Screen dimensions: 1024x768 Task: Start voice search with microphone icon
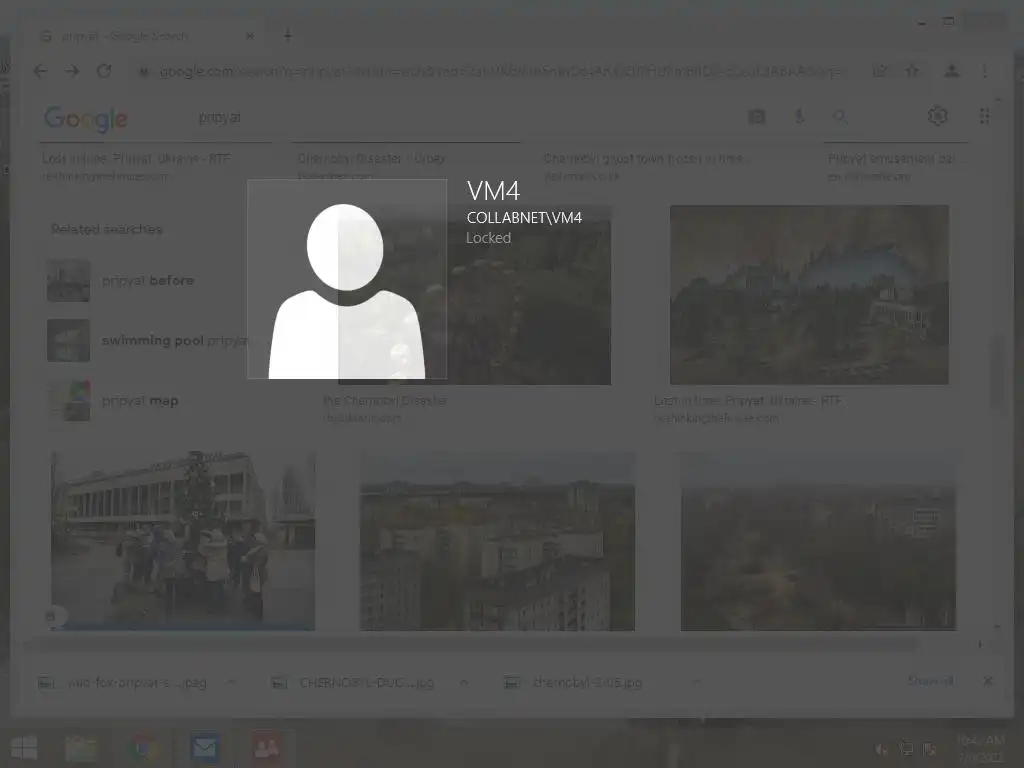pos(799,117)
